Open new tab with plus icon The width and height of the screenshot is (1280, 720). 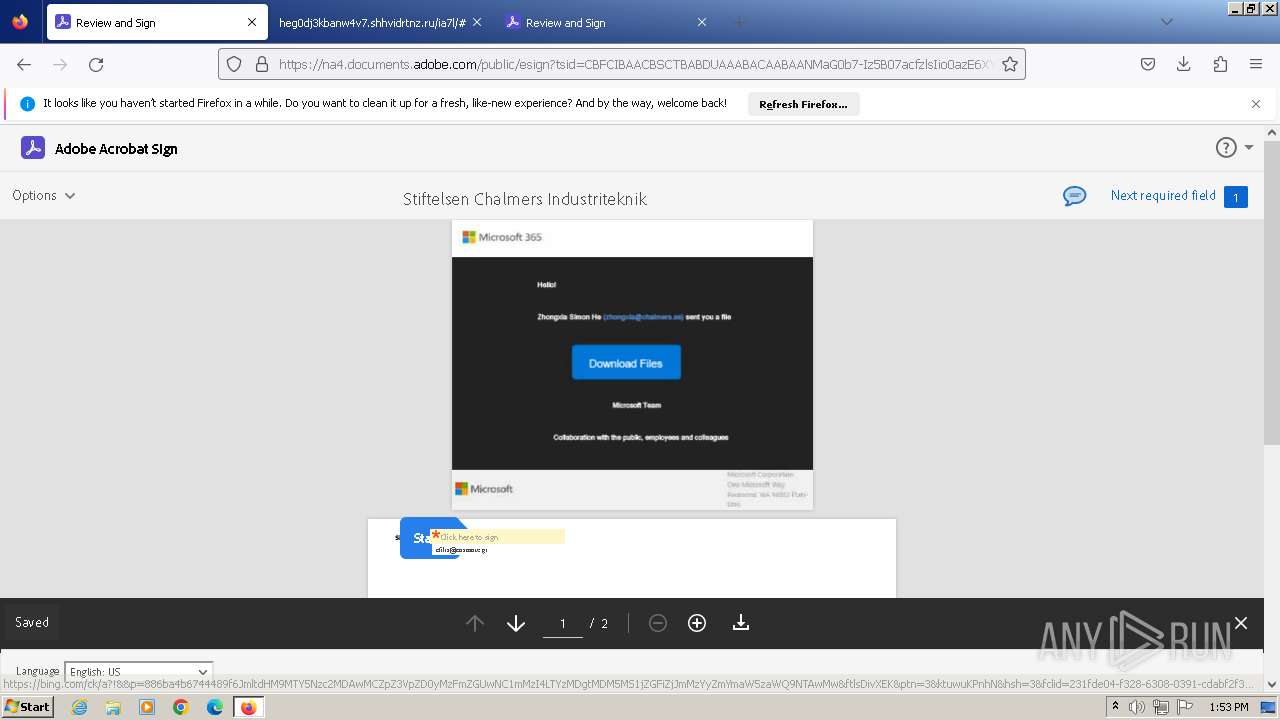tap(740, 22)
